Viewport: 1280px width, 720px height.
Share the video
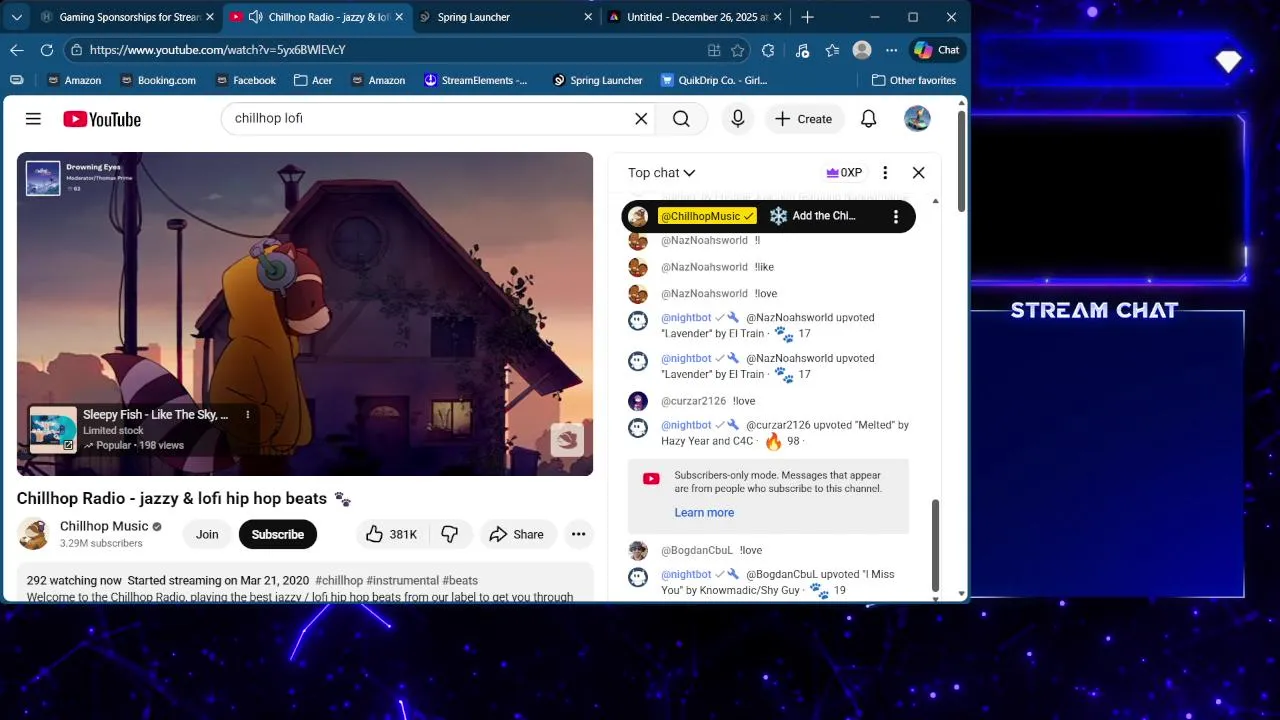pos(516,534)
